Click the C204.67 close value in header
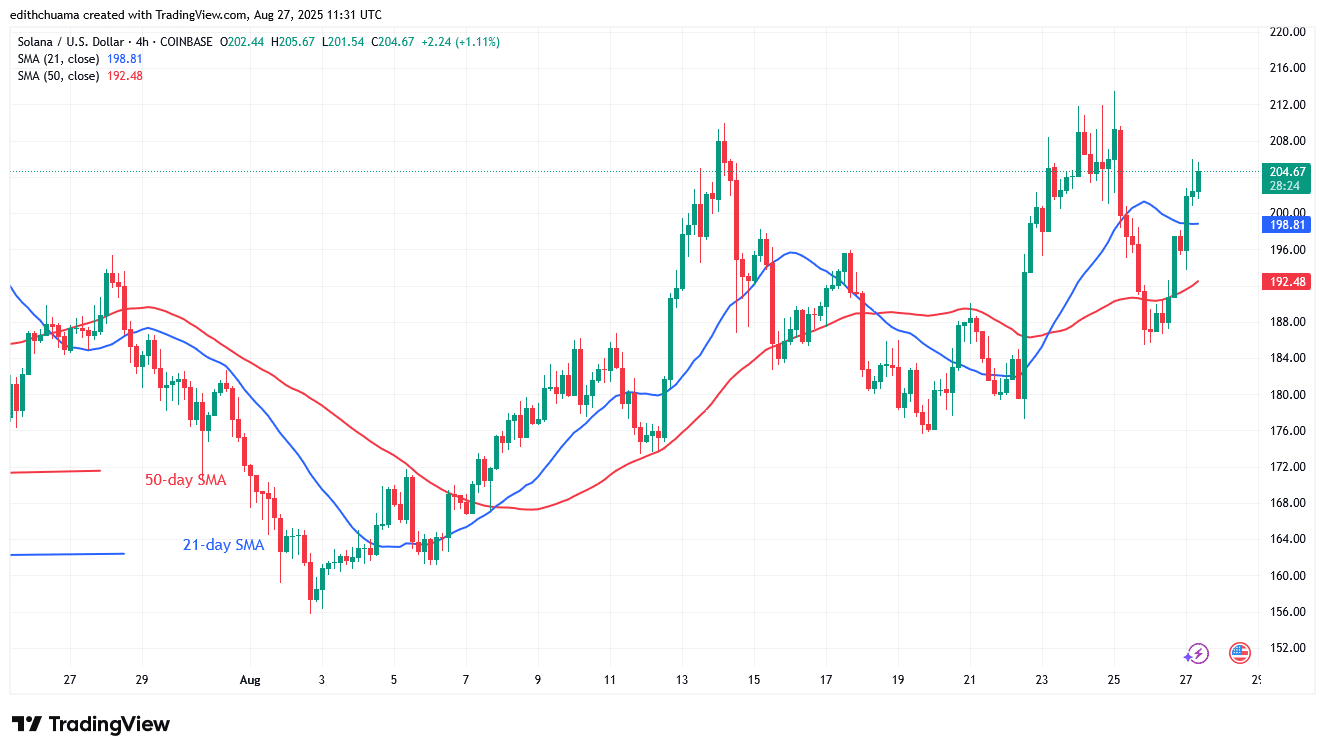Image resolution: width=1325 pixels, height=754 pixels. pyautogui.click(x=393, y=42)
